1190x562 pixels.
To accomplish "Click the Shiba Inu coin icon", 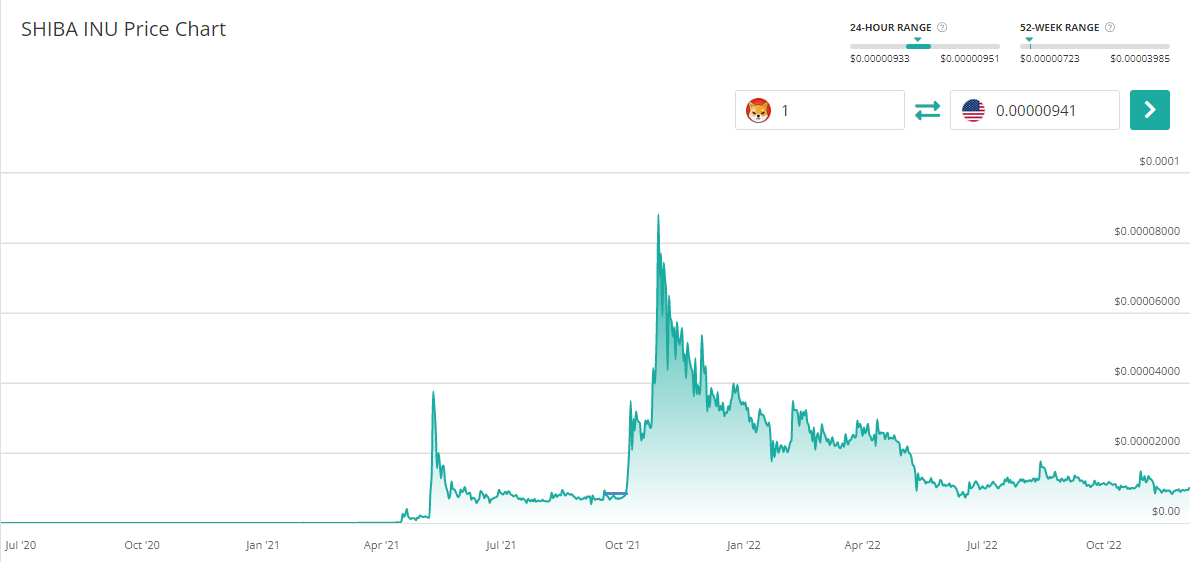I will 759,110.
